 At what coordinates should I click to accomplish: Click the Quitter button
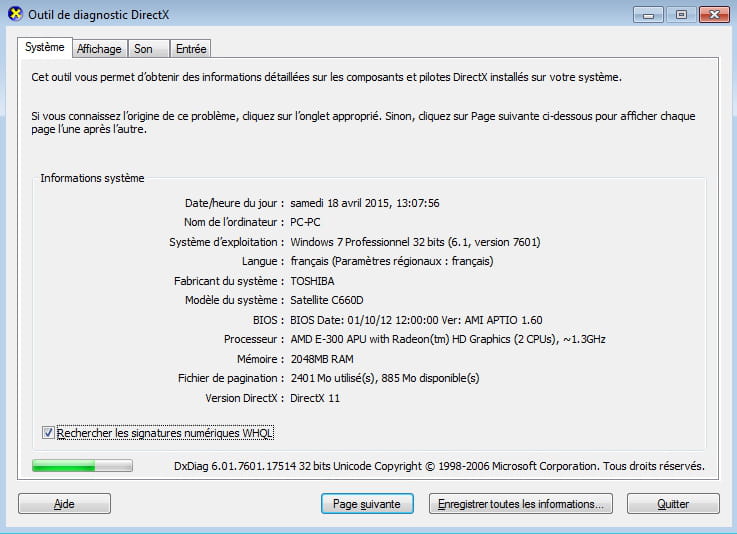673,504
